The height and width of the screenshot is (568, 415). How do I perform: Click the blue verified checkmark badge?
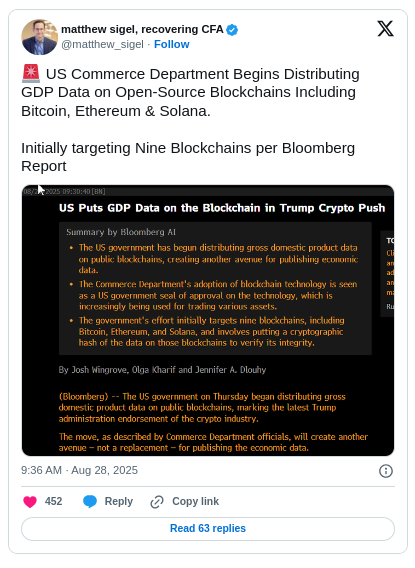tap(232, 30)
